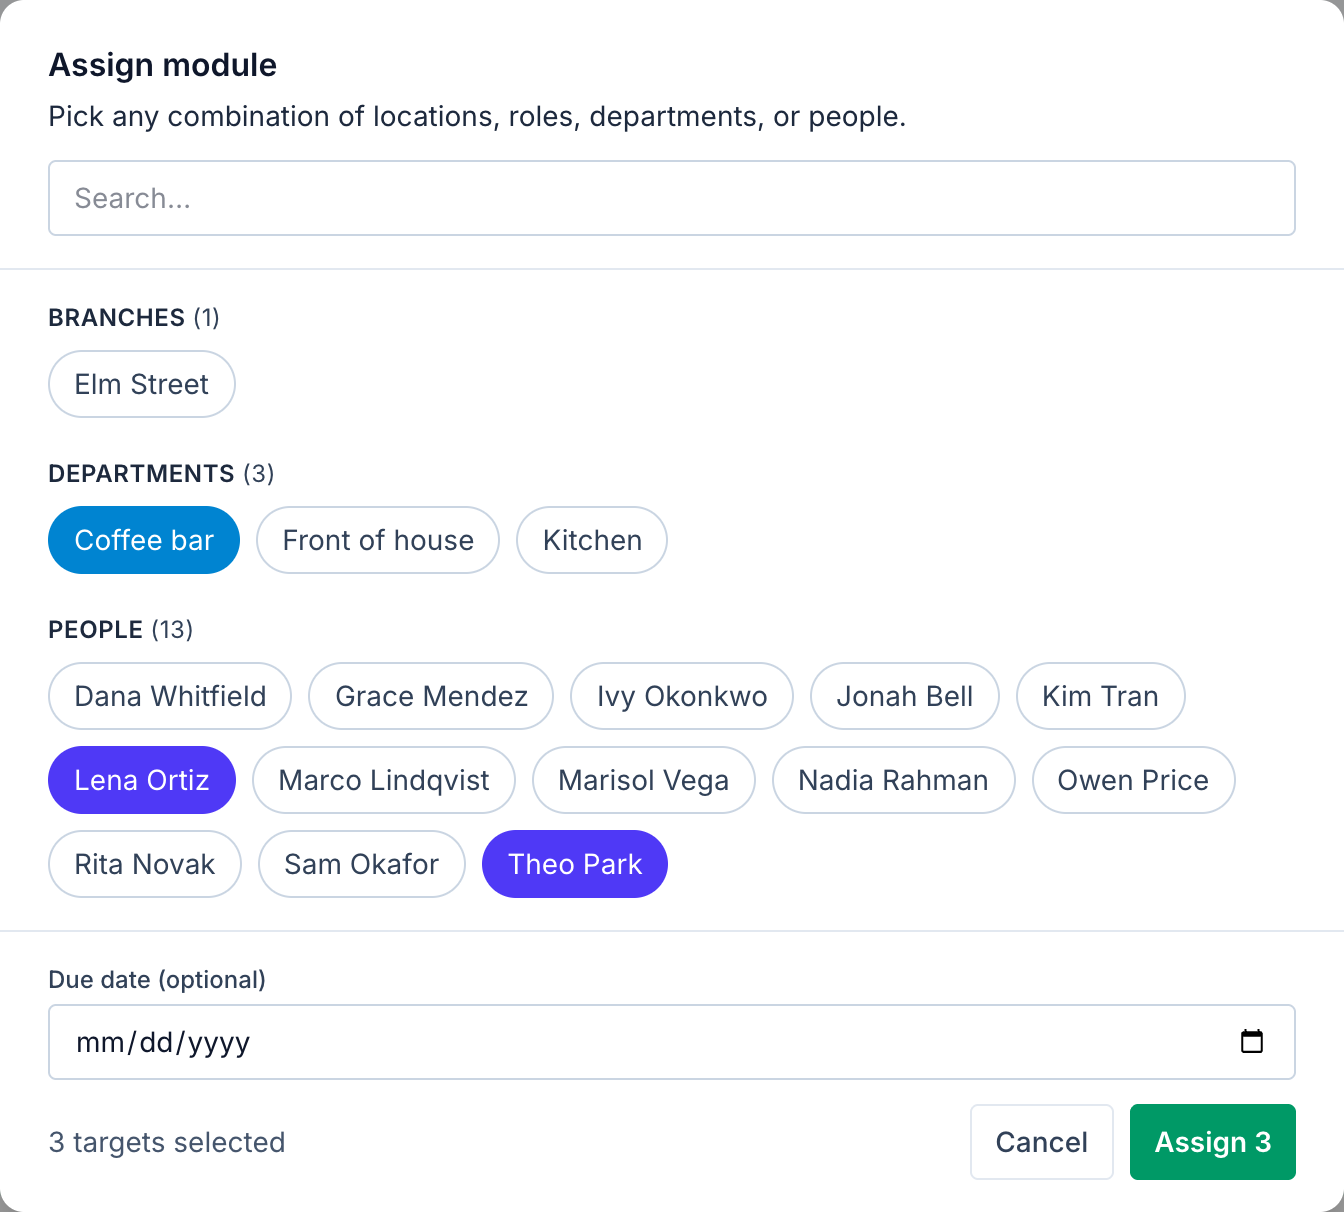
Task: Pick Marisol Vega
Action: click(644, 780)
